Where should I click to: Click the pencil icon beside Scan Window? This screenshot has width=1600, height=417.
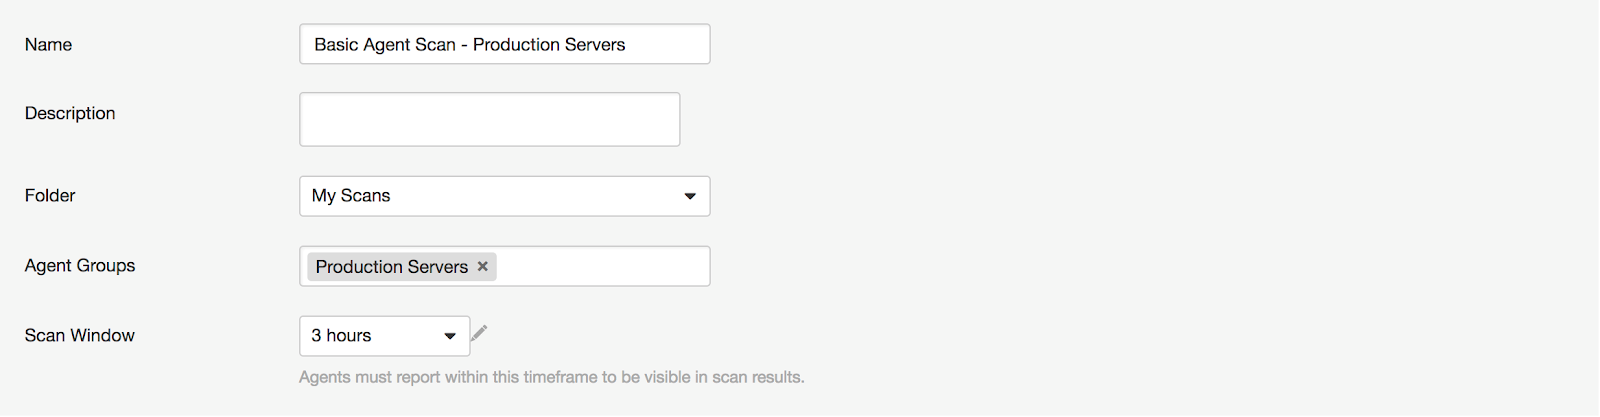[479, 333]
